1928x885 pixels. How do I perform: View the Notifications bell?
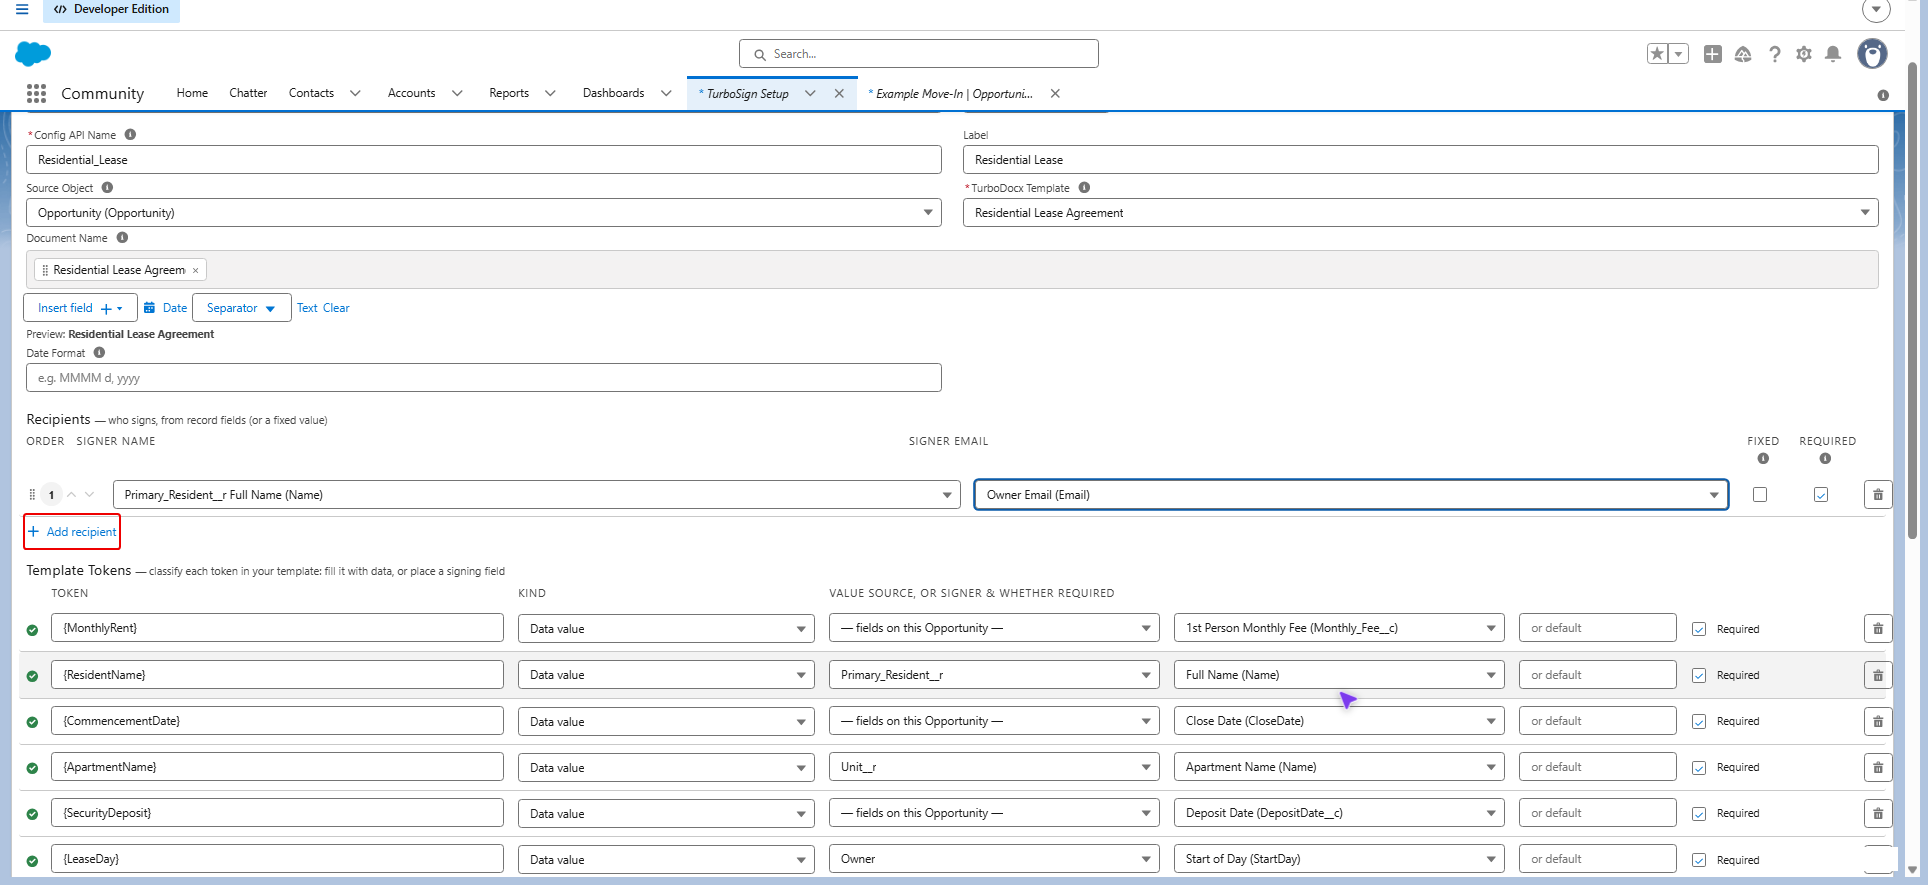(1833, 54)
